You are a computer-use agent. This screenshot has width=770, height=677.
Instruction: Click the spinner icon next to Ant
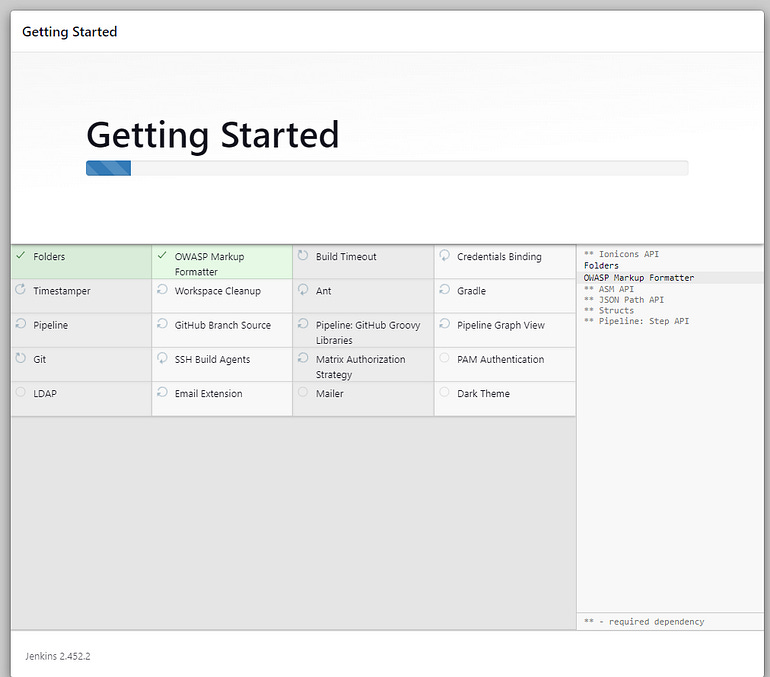[x=303, y=290]
